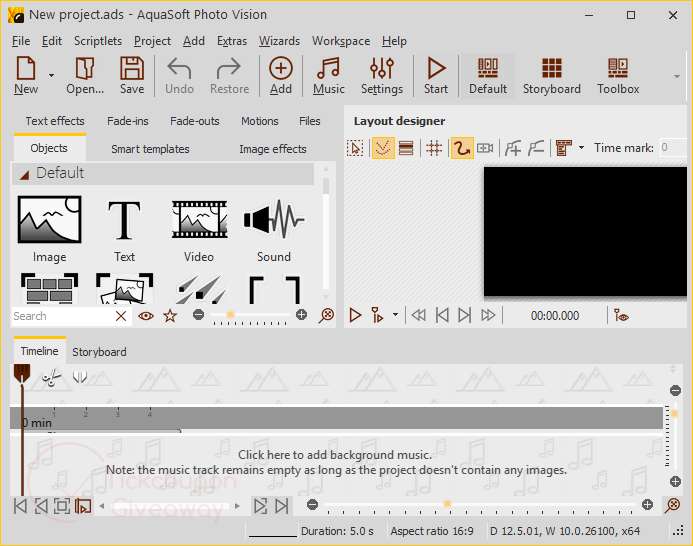The width and height of the screenshot is (693, 546).
Task: Toggle the Layout designer horizontal bars button
Action: tap(406, 148)
